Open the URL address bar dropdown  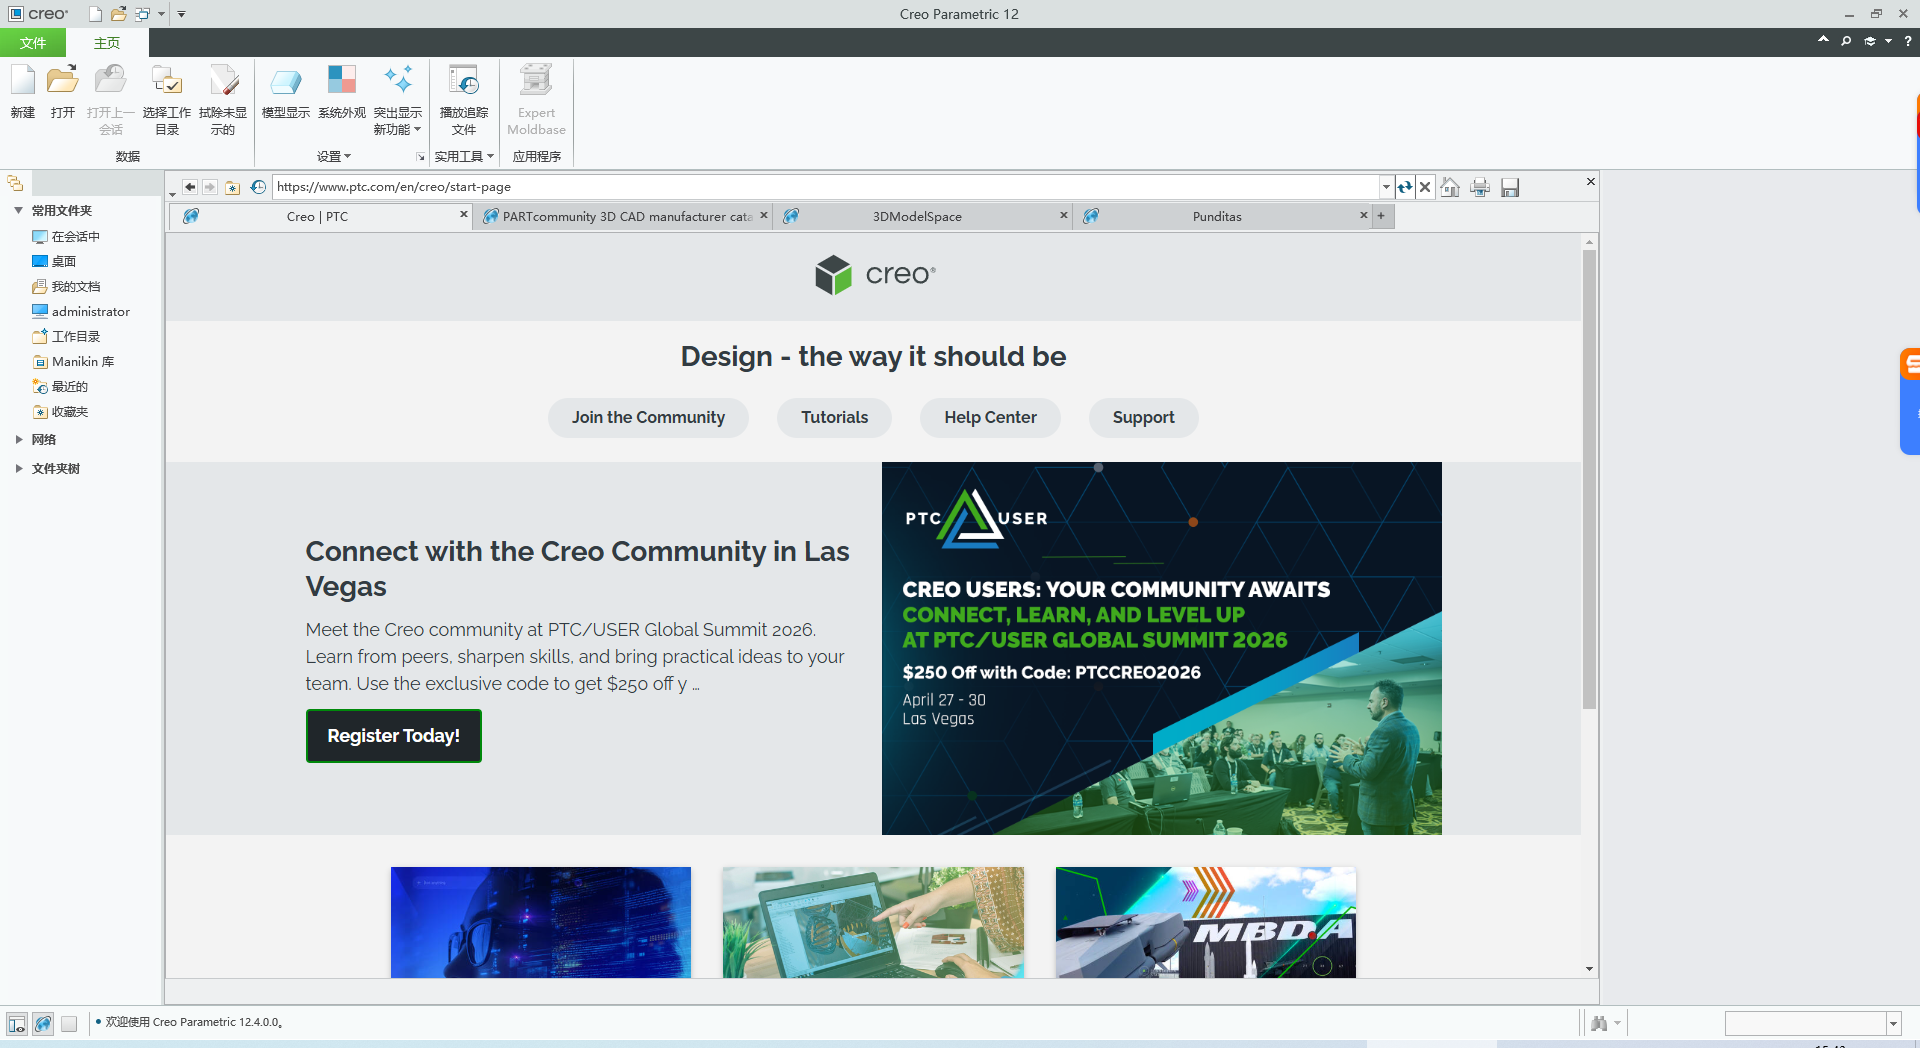[1386, 187]
